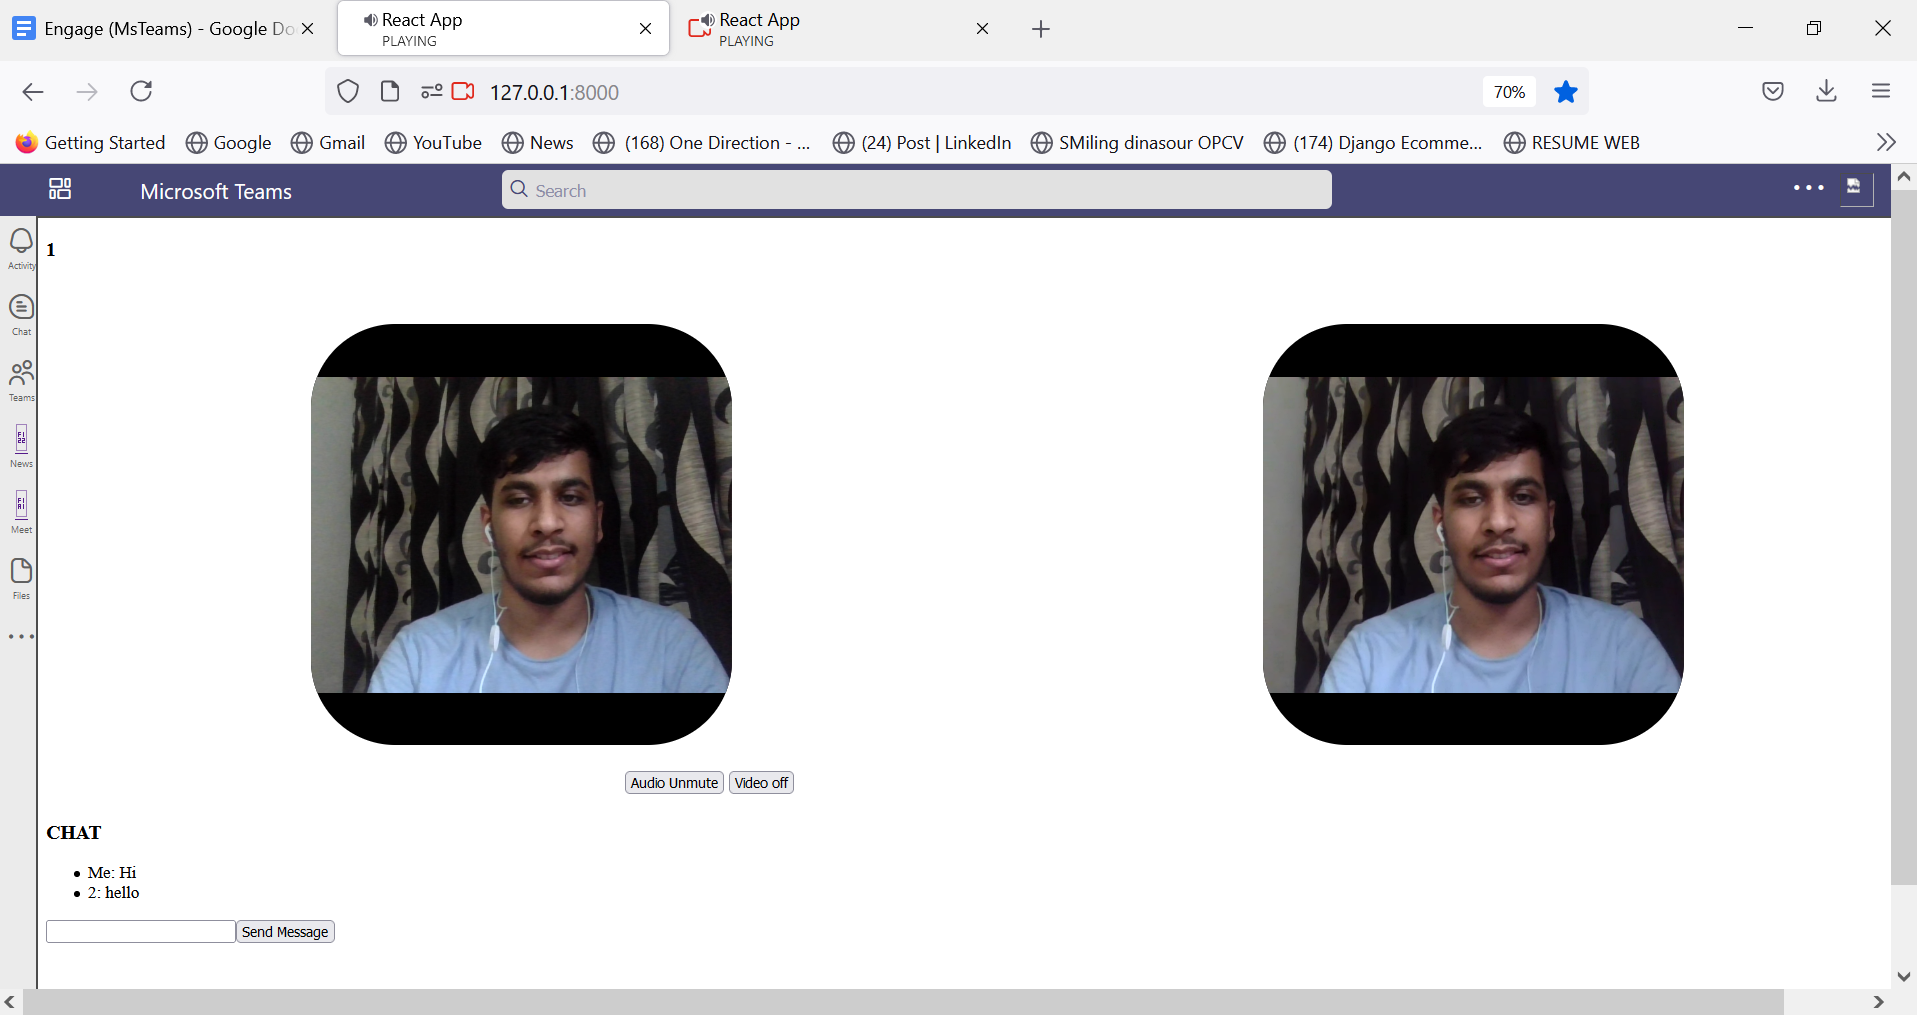Image resolution: width=1917 pixels, height=1015 pixels.
Task: Click the app launcher grid icon
Action: click(x=59, y=189)
